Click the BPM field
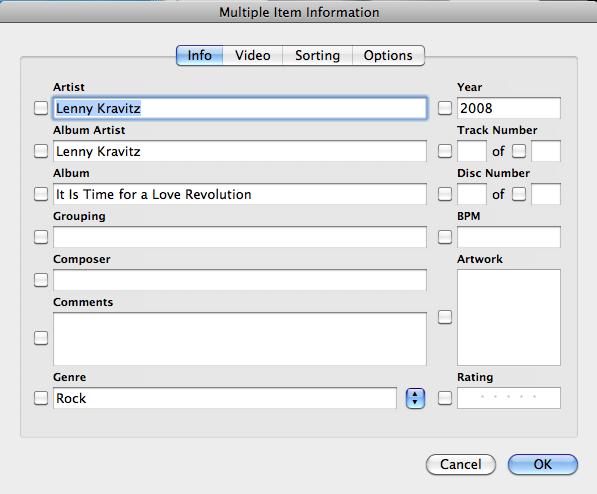The width and height of the screenshot is (597, 494). coord(509,237)
